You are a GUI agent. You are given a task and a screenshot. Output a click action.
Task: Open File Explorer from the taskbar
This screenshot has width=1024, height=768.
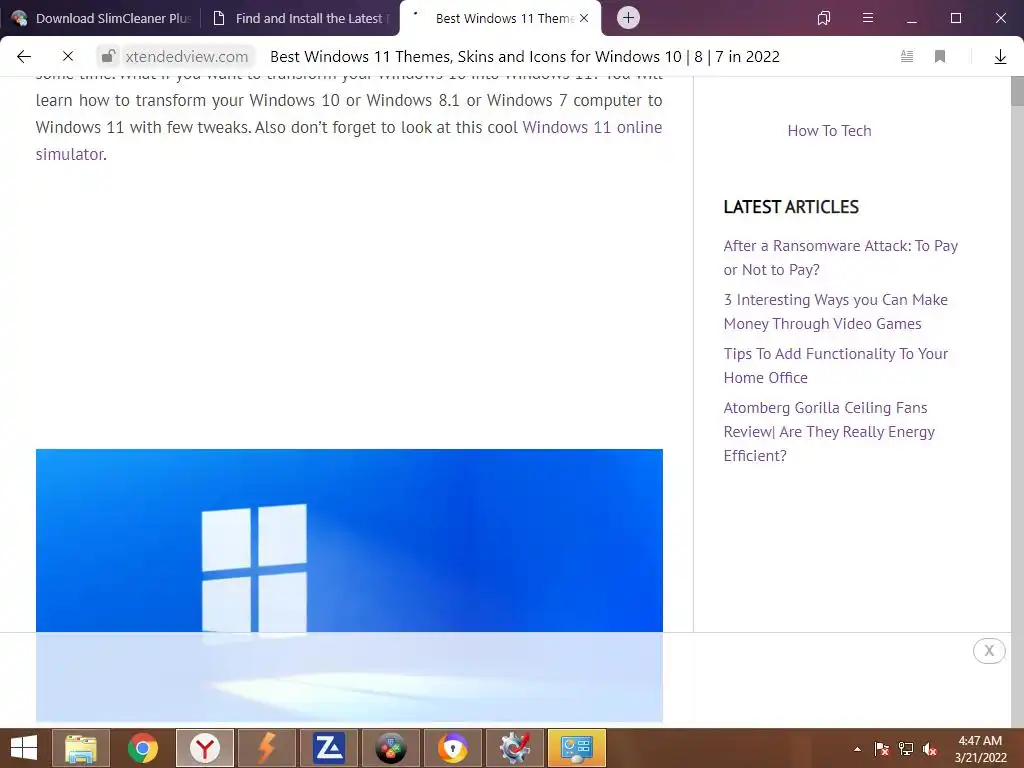pos(81,748)
